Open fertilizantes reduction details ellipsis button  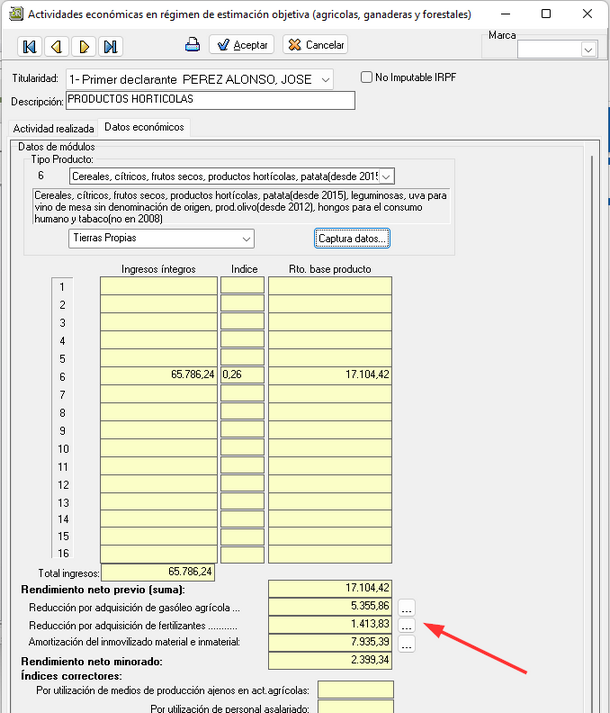[x=407, y=625]
